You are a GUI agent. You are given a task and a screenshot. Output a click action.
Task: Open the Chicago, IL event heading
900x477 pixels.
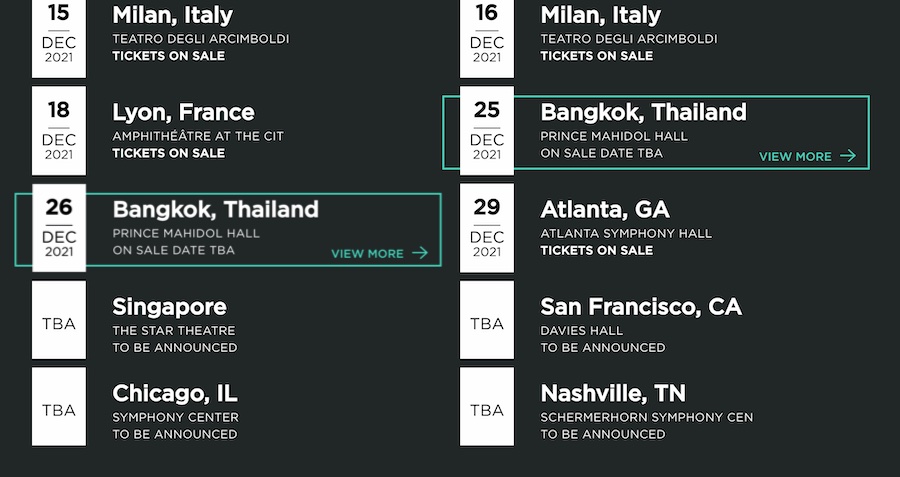tap(175, 393)
